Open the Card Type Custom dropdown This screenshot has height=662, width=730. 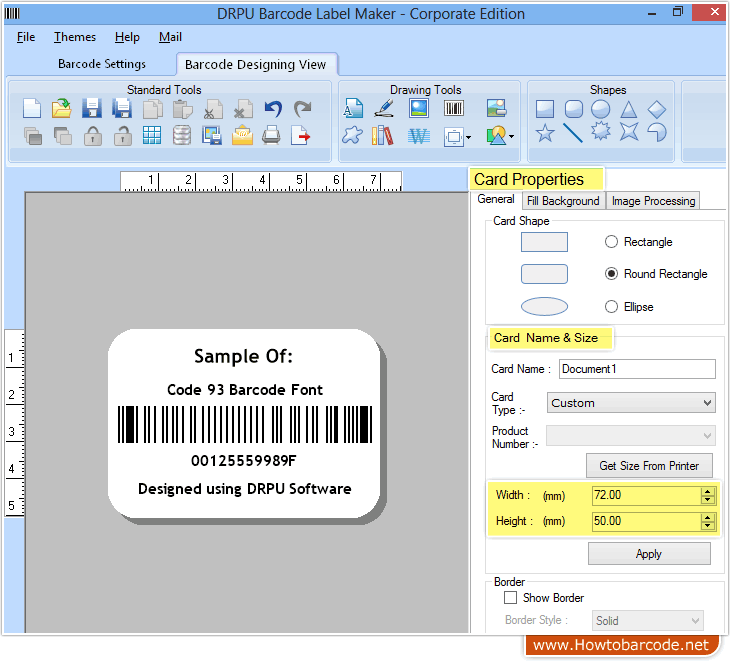[x=631, y=403]
